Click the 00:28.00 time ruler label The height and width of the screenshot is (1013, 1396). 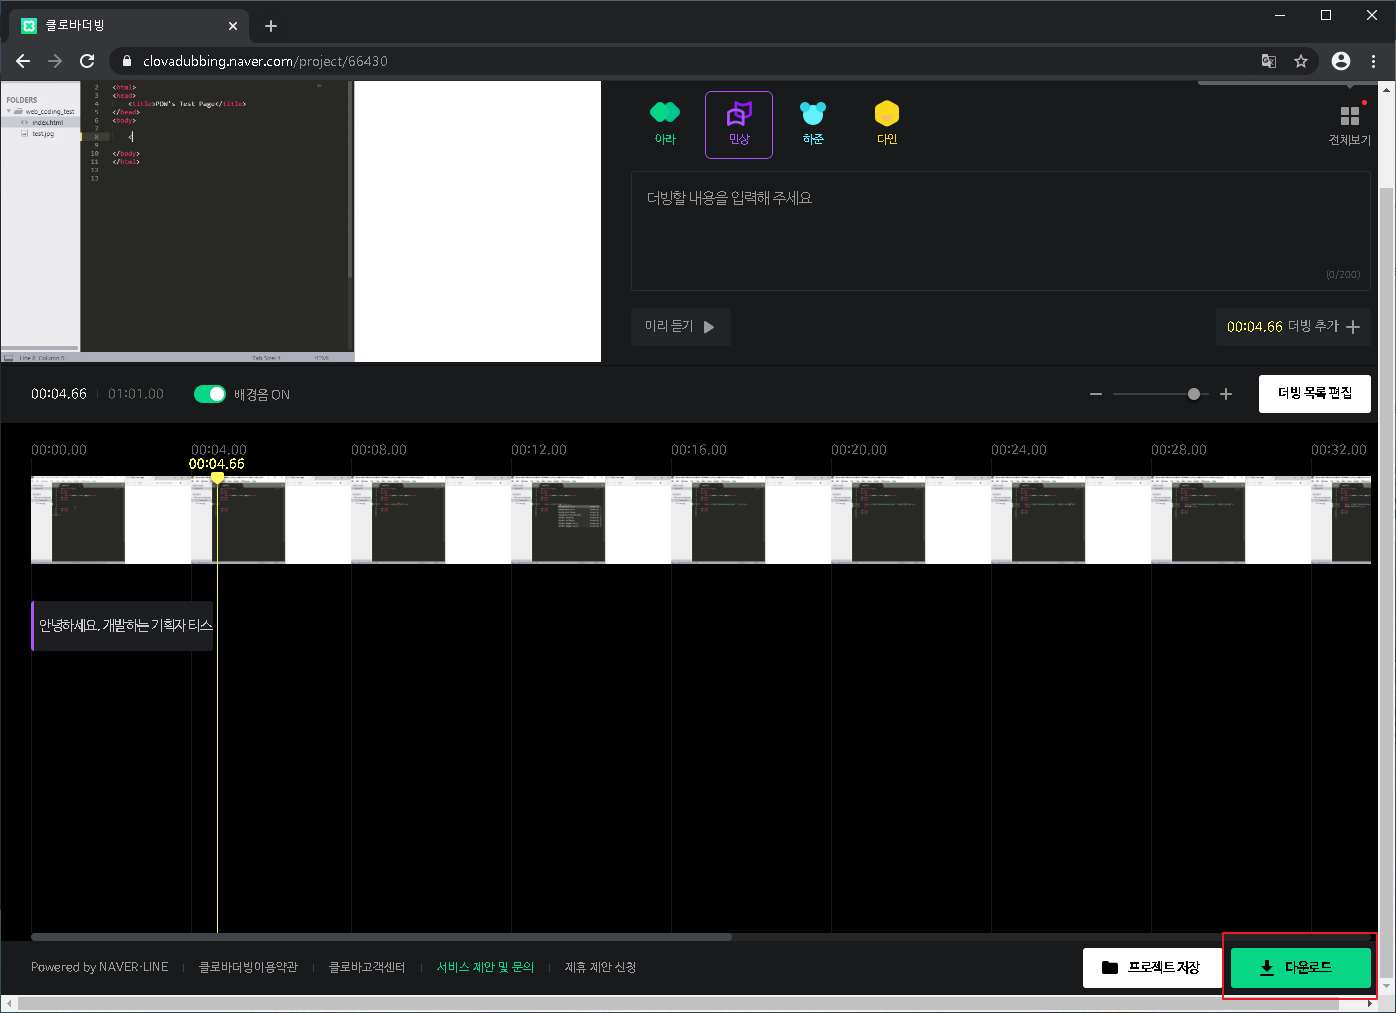tap(1179, 450)
